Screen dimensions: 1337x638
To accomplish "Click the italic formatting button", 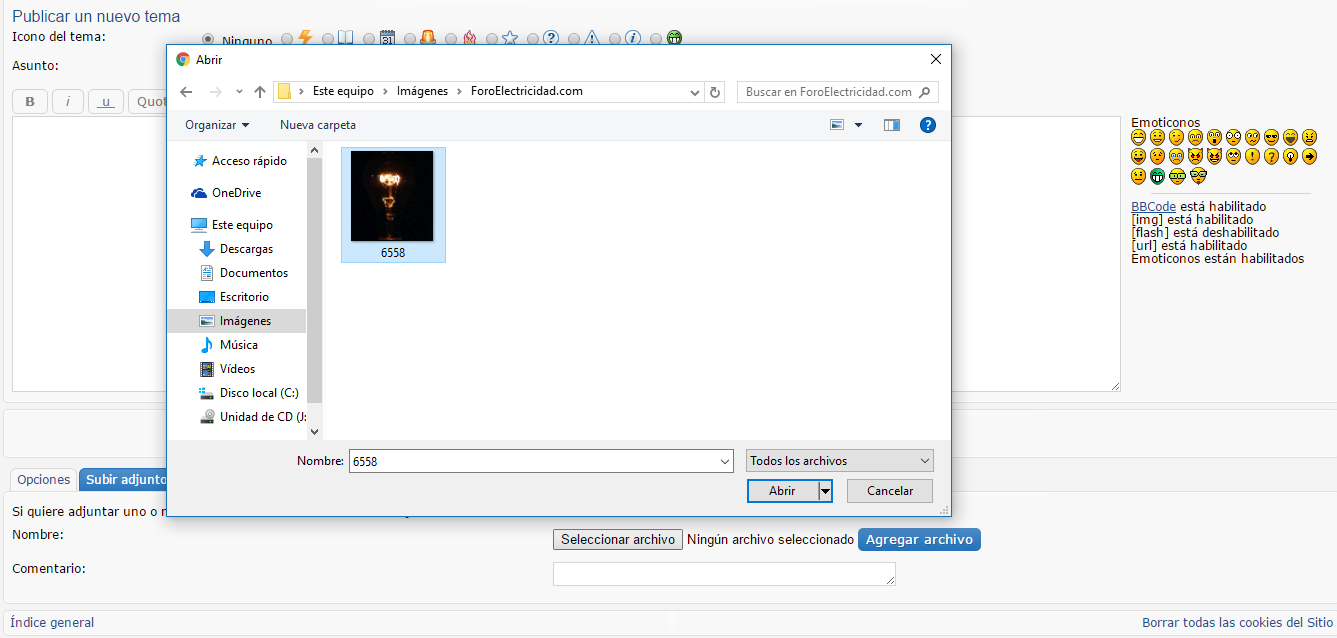I will point(67,101).
